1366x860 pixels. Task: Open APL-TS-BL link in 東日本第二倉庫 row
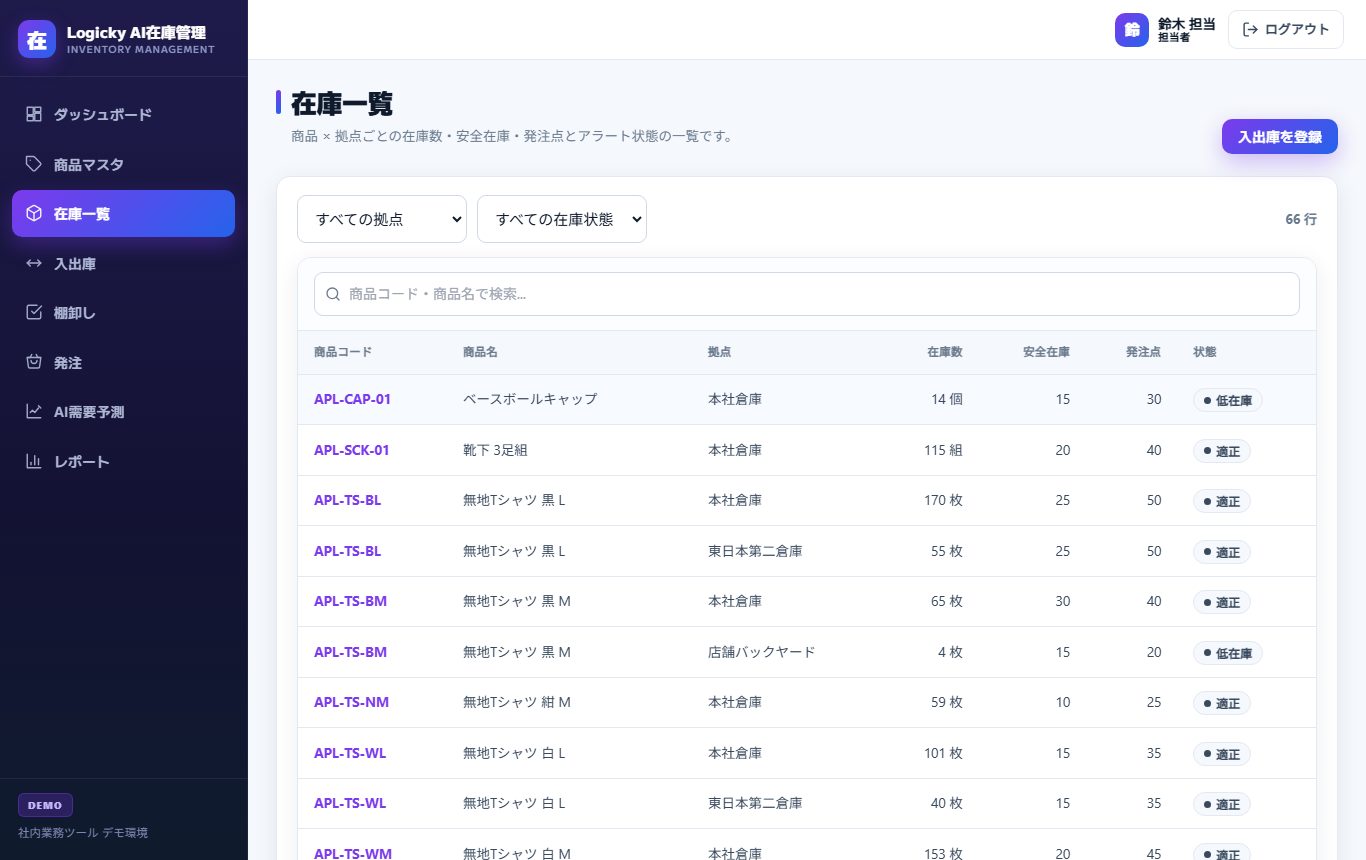(347, 551)
